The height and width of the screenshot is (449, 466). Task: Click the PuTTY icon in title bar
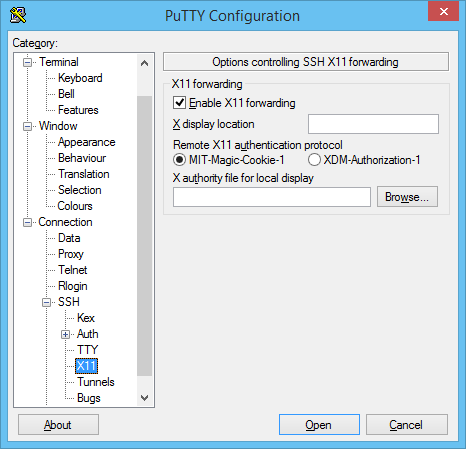click(18, 16)
